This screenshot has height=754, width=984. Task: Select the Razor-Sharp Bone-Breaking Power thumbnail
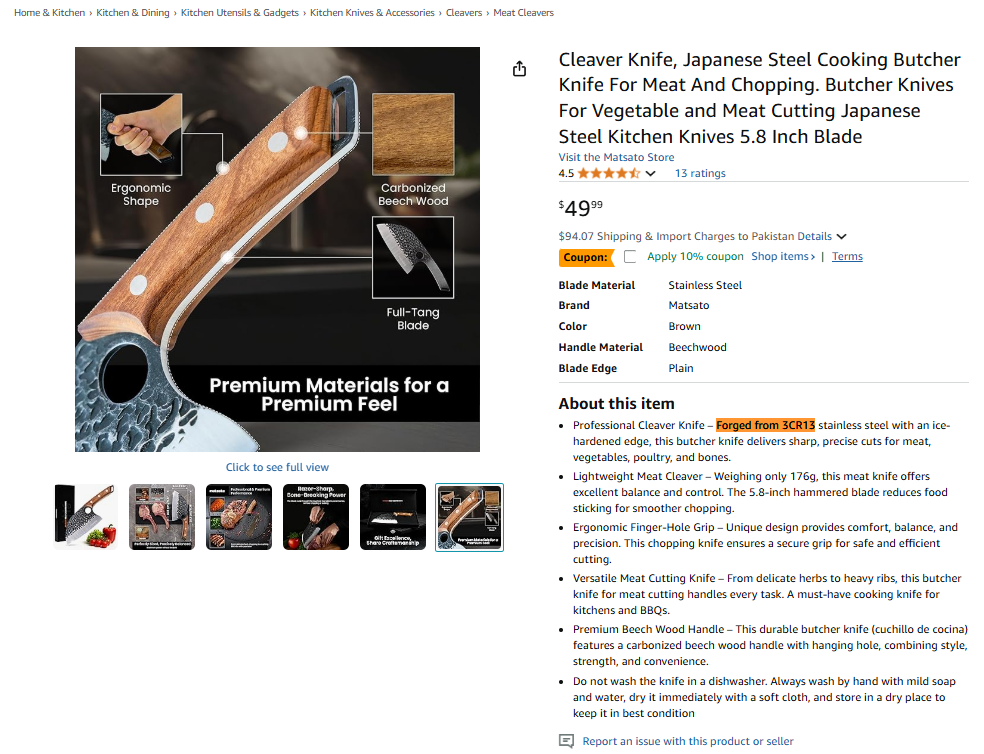point(316,517)
